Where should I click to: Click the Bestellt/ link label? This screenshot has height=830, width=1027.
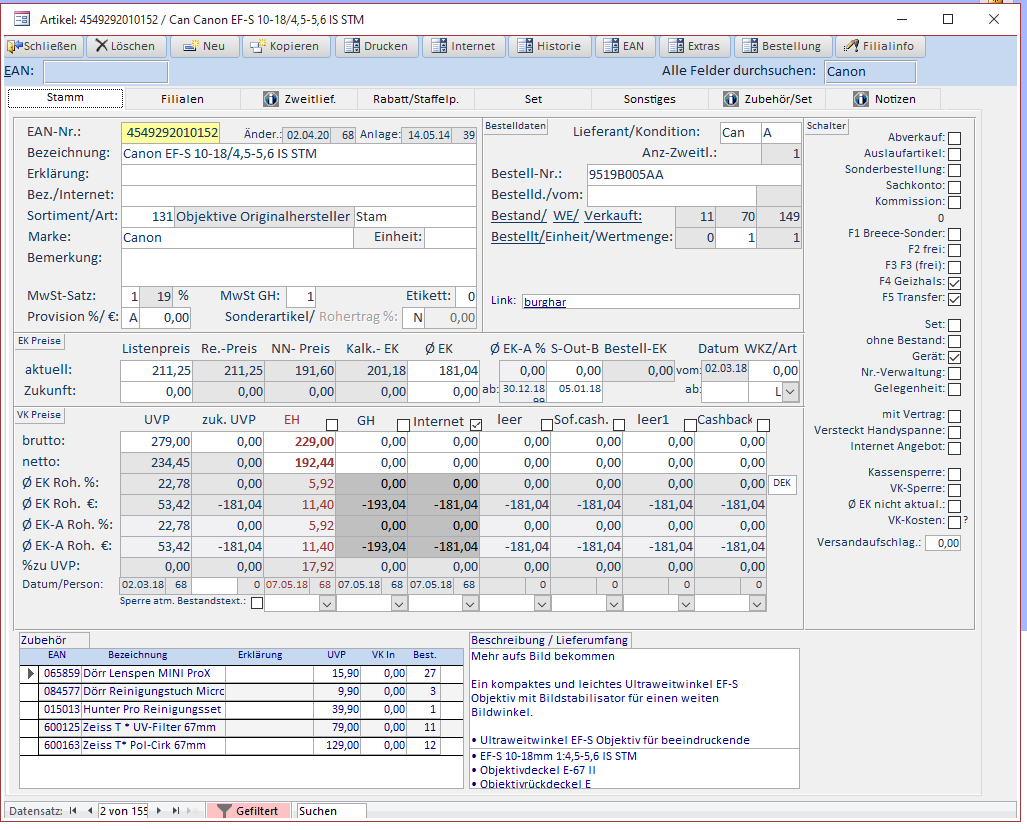click(517, 236)
